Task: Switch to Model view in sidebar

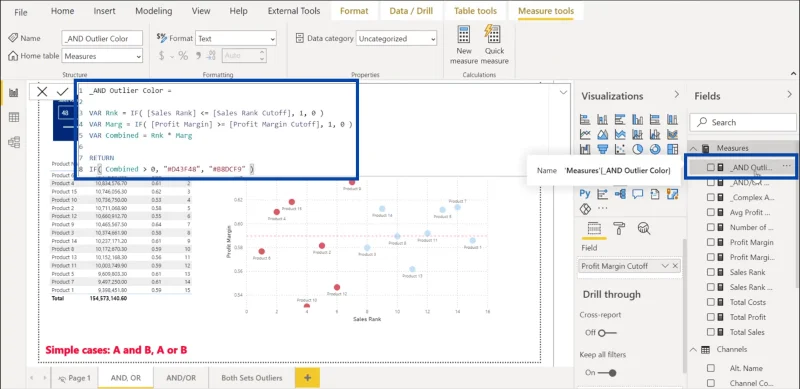Action: (x=14, y=142)
